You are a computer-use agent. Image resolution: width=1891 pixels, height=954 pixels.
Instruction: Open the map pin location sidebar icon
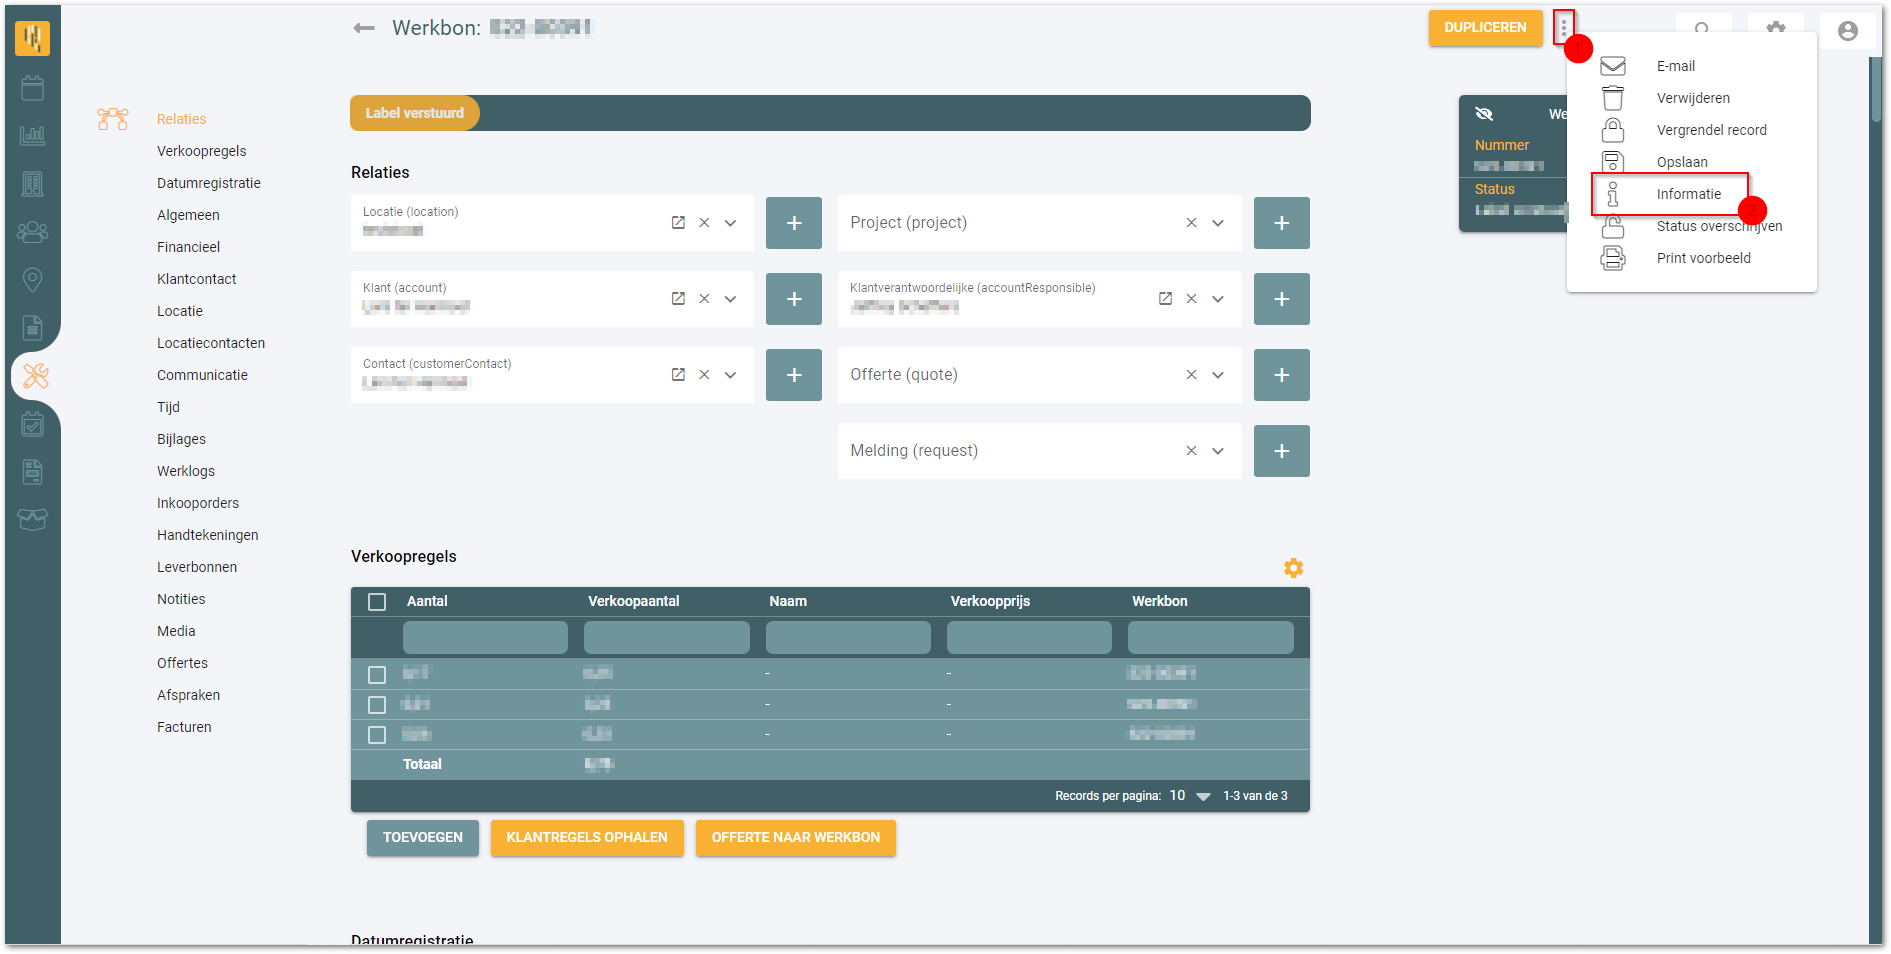(32, 280)
